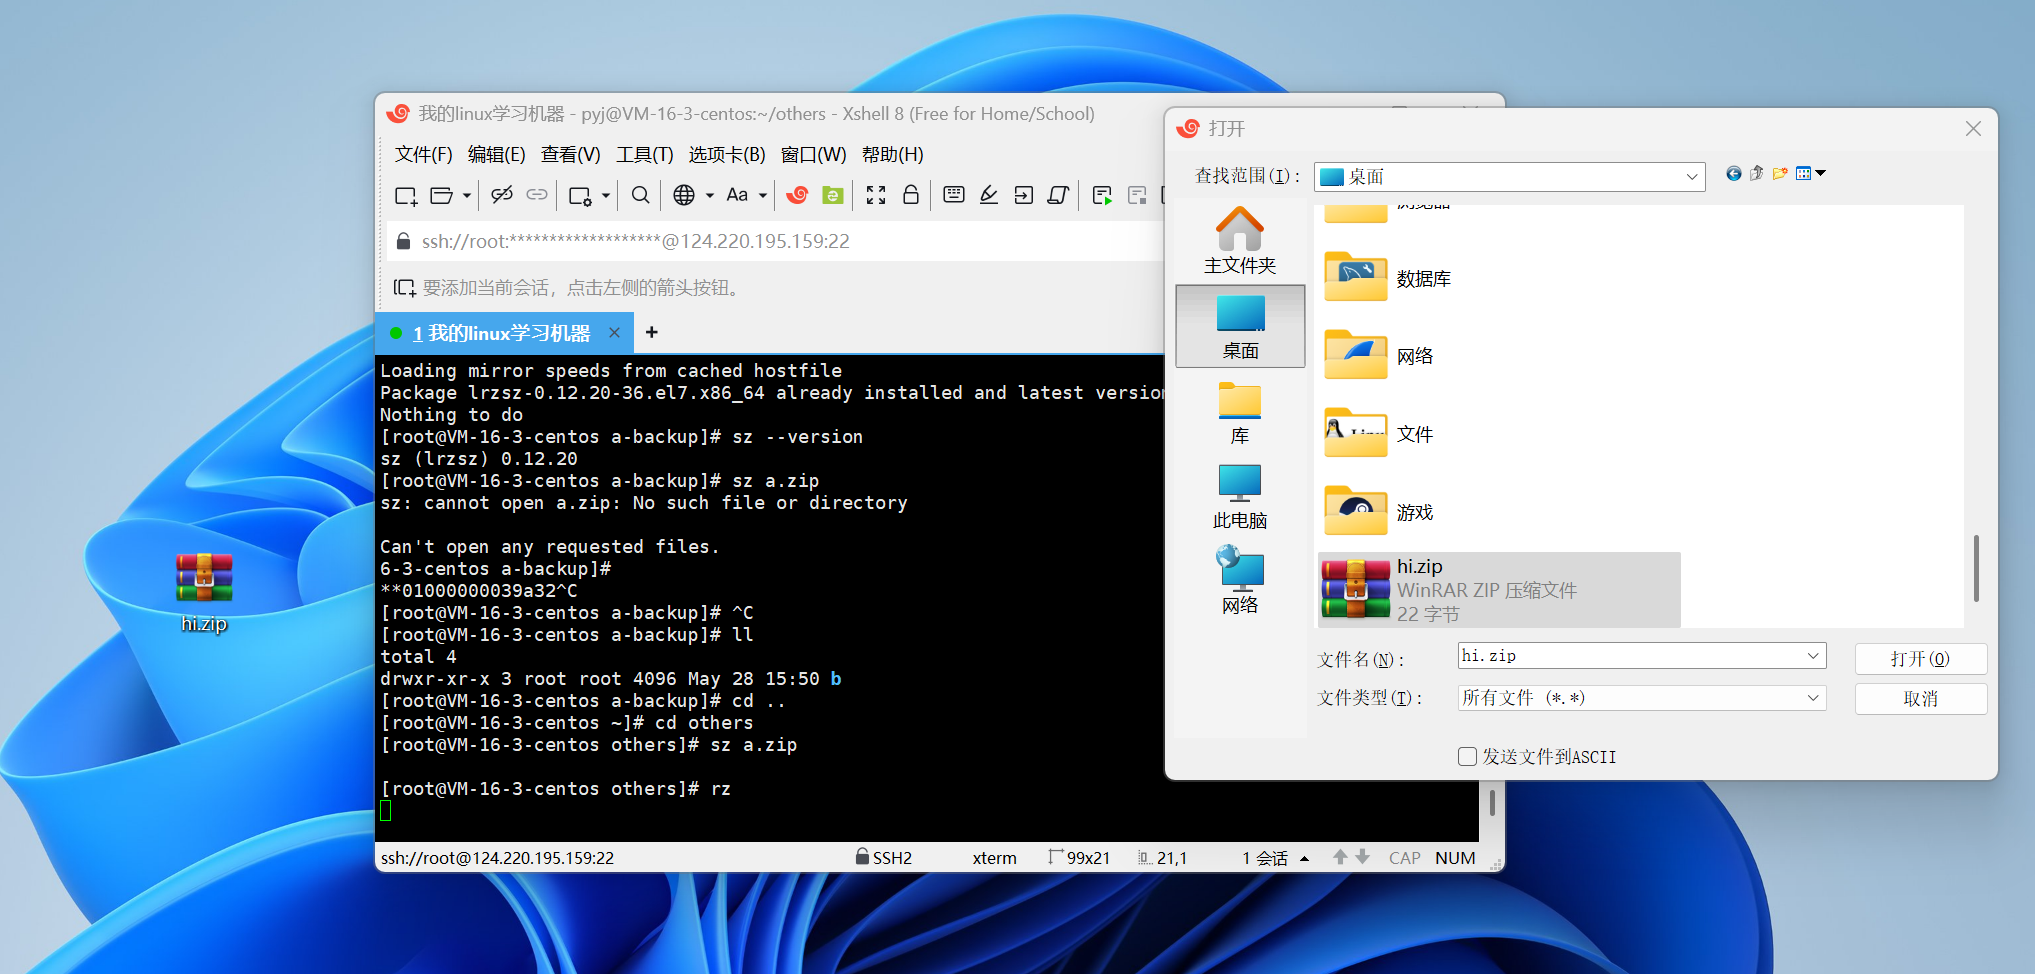2035x974 pixels.
Task: Expand the properties icon dropdown arrow
Action: (605, 196)
